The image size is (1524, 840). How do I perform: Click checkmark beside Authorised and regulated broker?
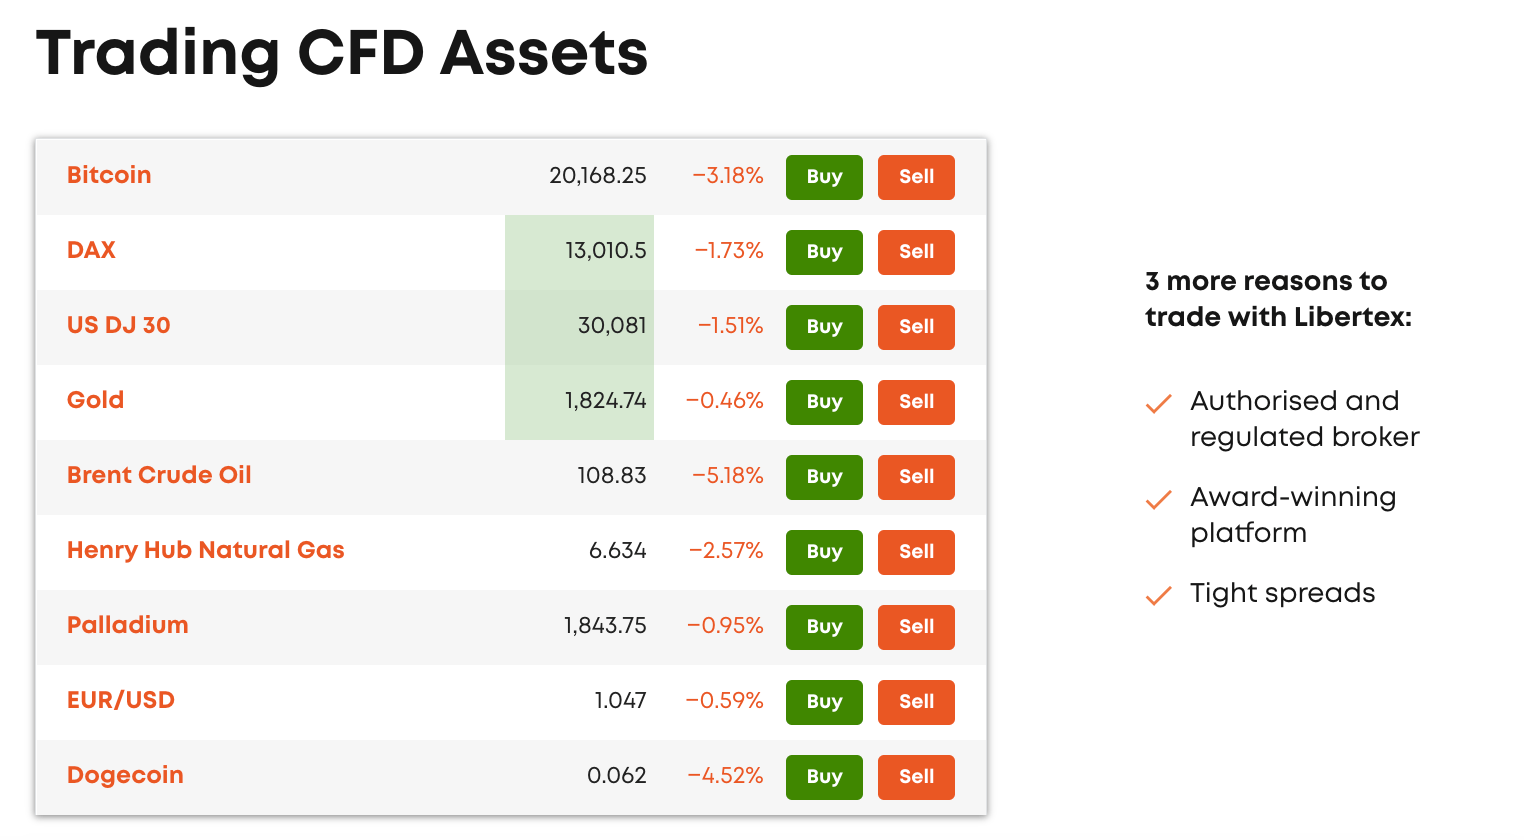coord(1158,404)
